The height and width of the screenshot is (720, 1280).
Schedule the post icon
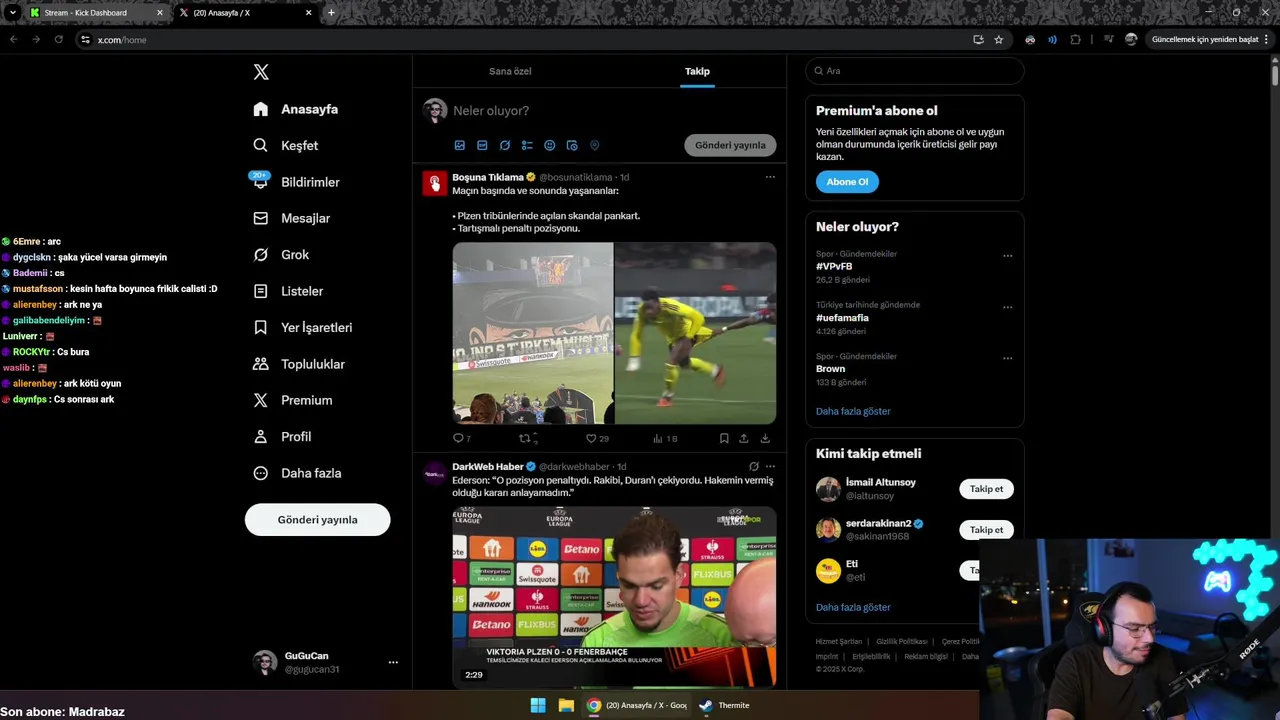pyautogui.click(x=572, y=145)
